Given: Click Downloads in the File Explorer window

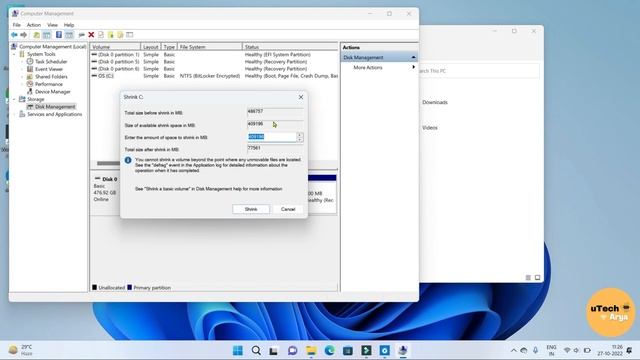Looking at the screenshot, I should tap(435, 102).
